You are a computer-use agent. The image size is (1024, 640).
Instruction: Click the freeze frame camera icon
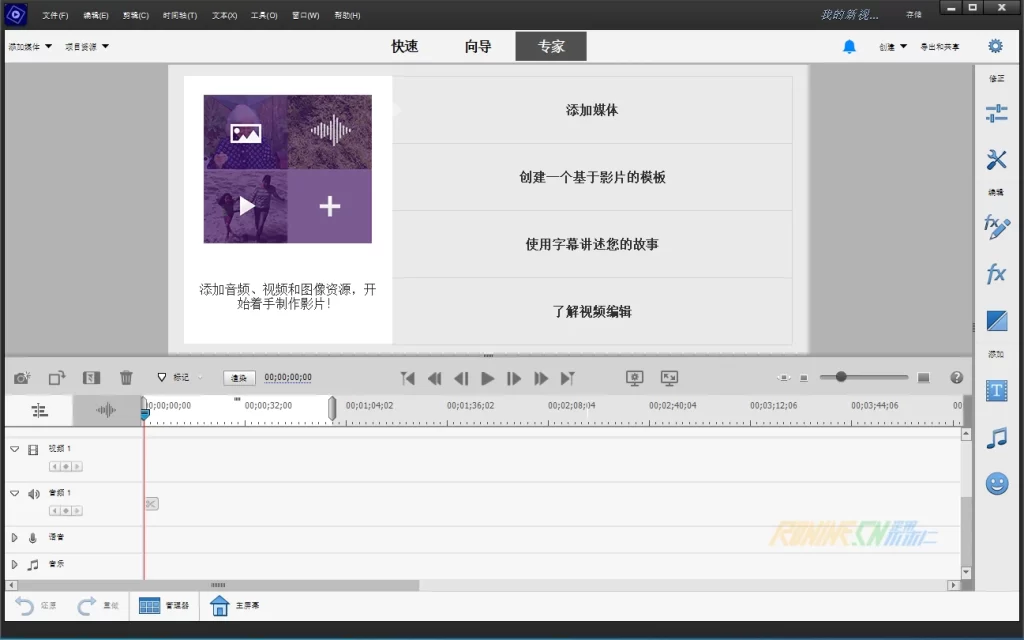point(22,378)
